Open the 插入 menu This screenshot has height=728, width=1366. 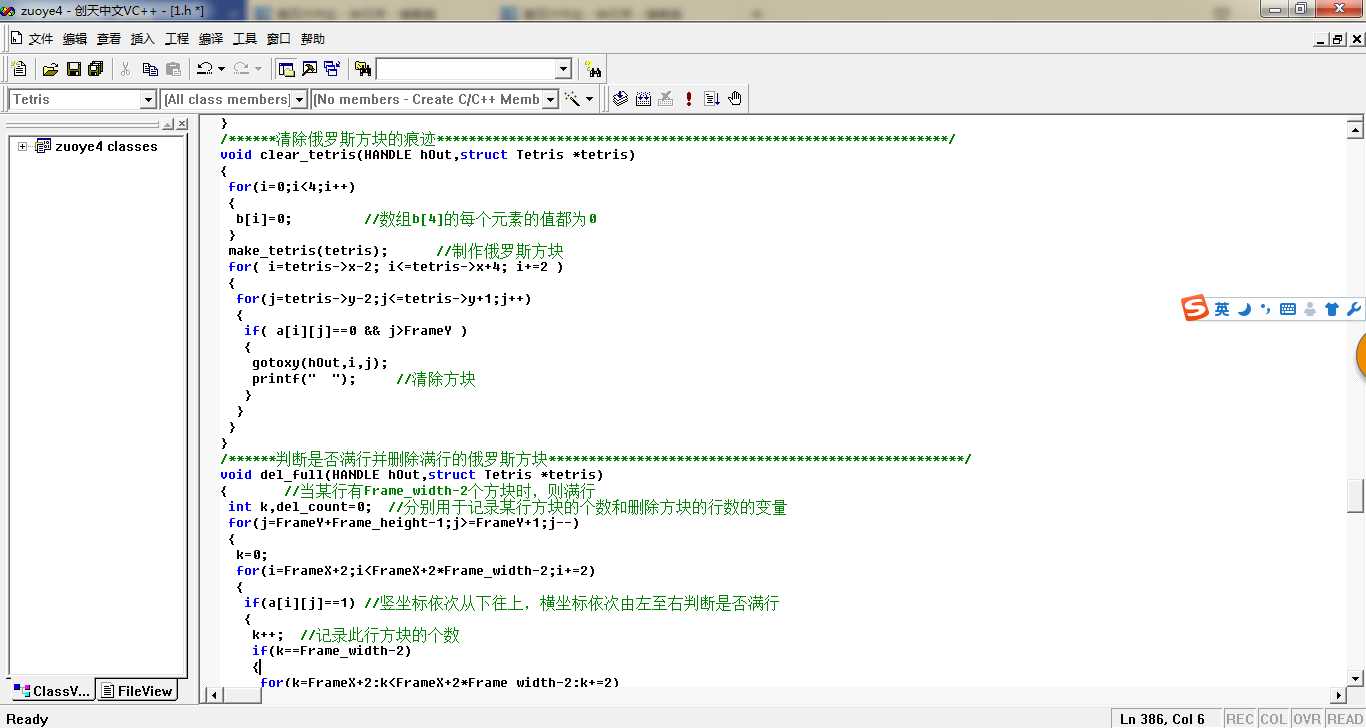click(x=142, y=38)
